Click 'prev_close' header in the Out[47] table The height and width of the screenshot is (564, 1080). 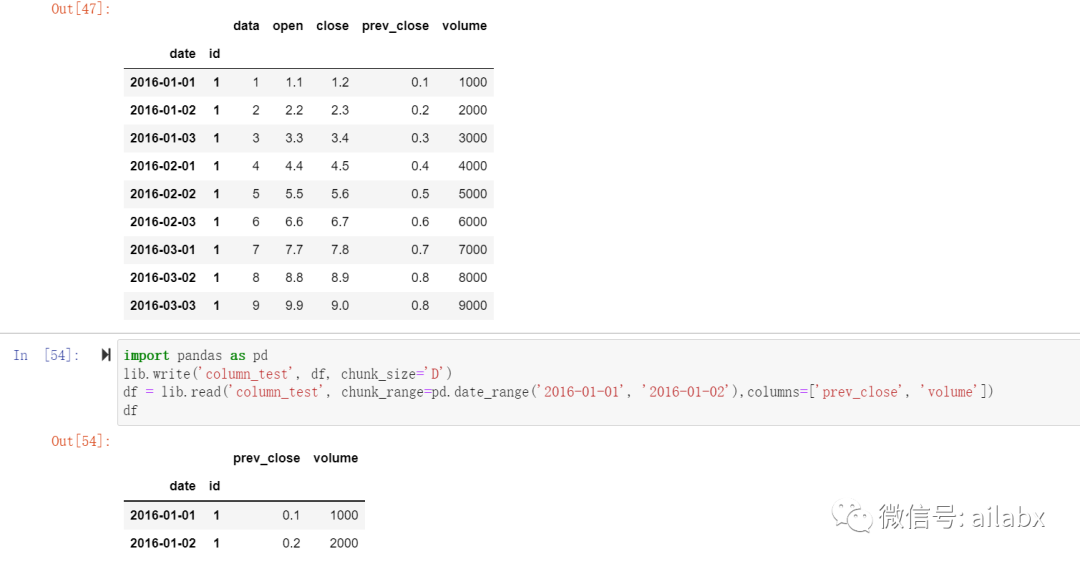395,26
